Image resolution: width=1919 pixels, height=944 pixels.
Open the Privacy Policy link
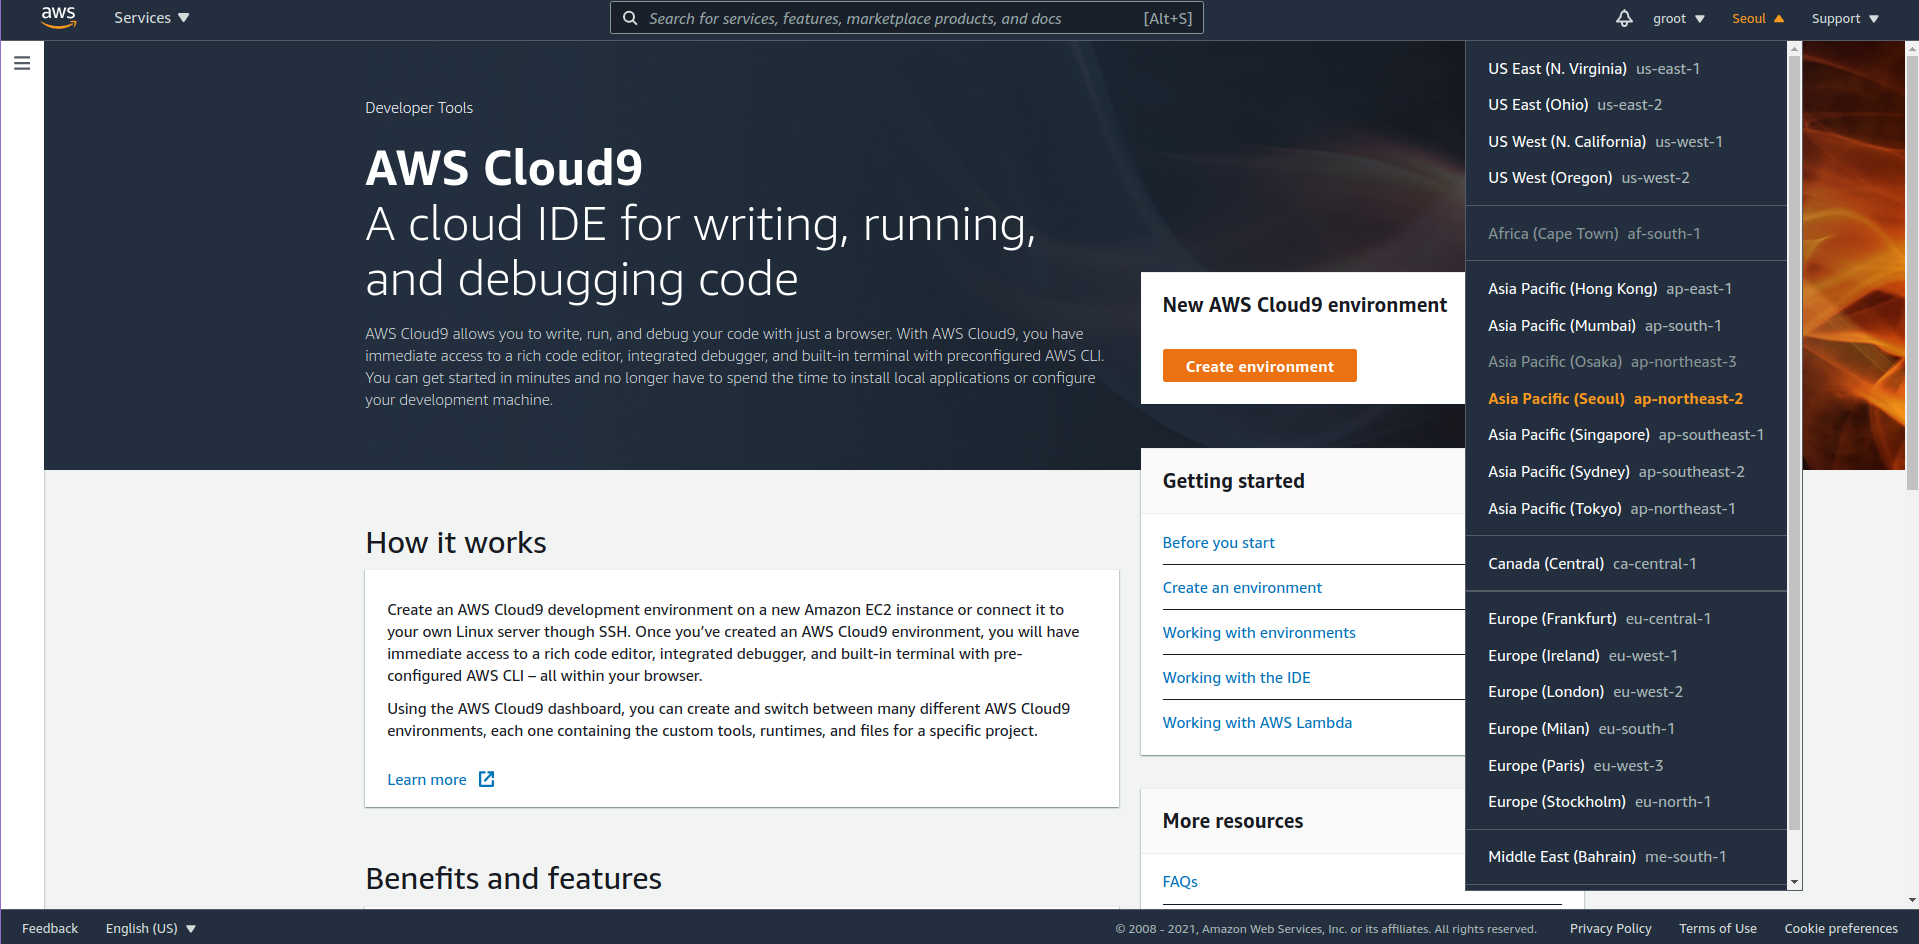pyautogui.click(x=1610, y=928)
